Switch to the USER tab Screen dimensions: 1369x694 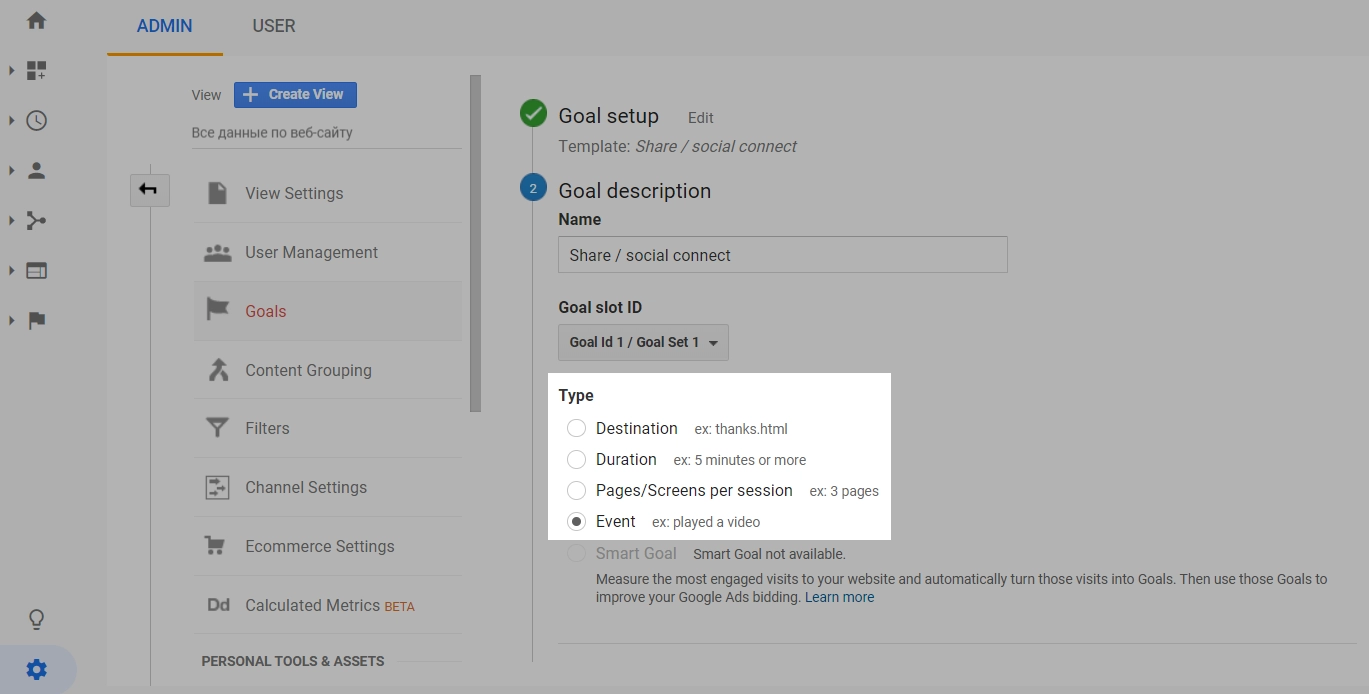(273, 26)
